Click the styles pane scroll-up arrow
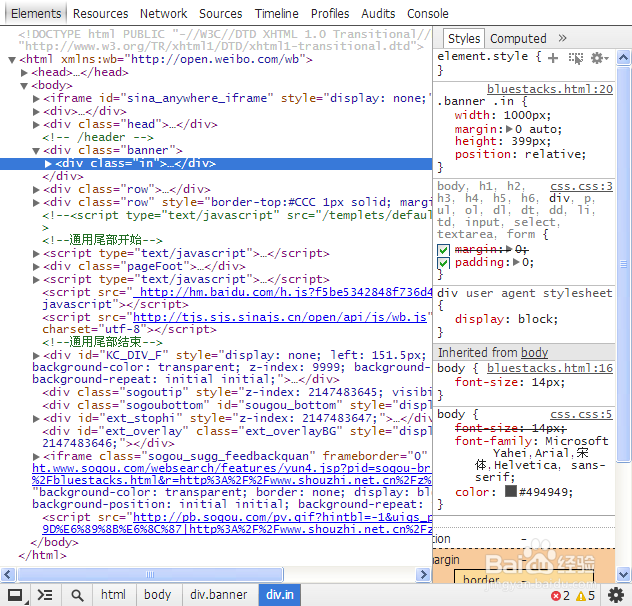 point(624,58)
